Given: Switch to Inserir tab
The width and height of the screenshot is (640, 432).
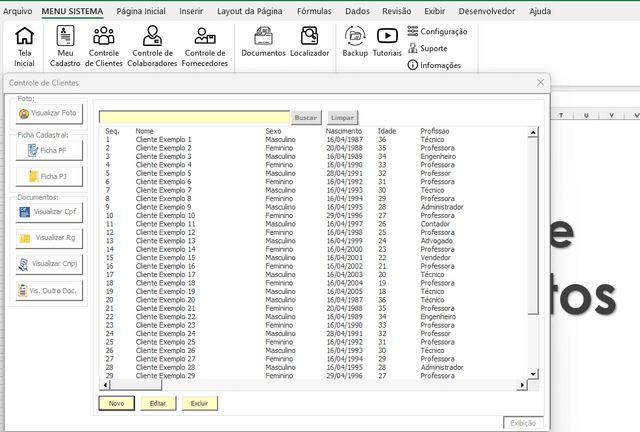Looking at the screenshot, I should [191, 11].
